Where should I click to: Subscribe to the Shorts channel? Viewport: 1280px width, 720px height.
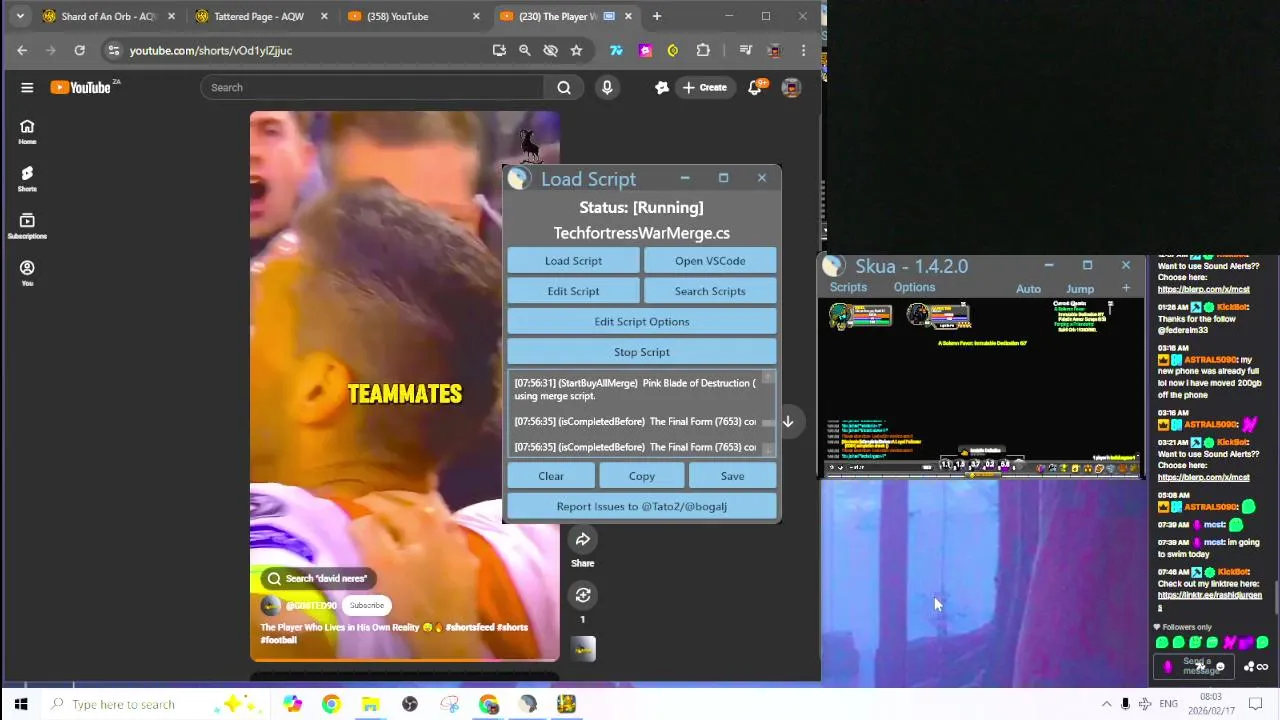[x=366, y=605]
